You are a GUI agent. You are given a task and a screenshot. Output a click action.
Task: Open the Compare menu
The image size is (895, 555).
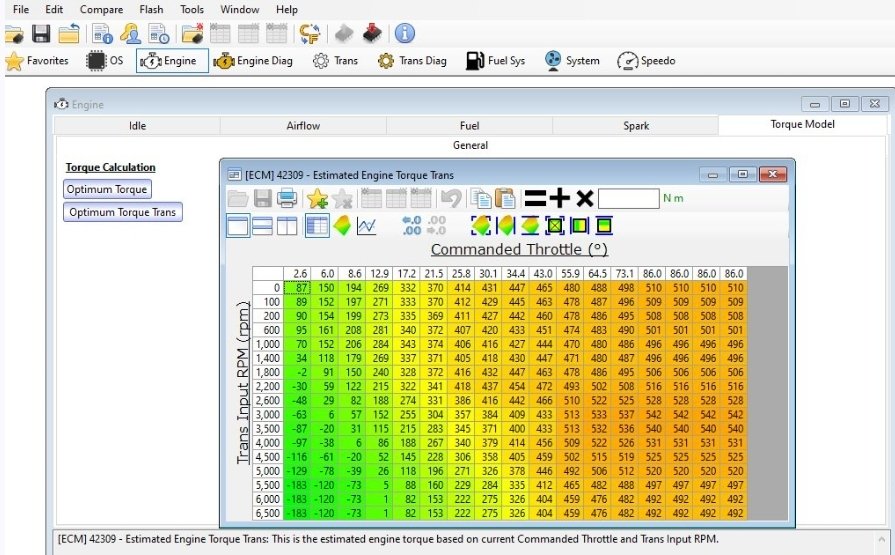click(101, 10)
